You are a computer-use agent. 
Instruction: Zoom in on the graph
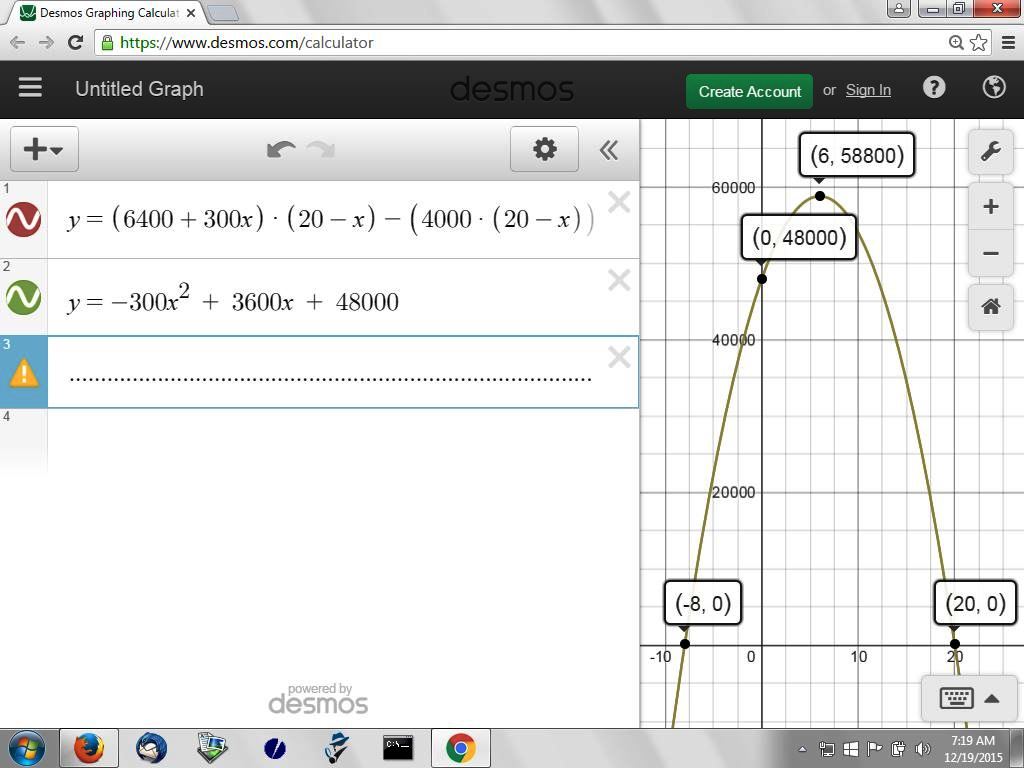[x=991, y=206]
